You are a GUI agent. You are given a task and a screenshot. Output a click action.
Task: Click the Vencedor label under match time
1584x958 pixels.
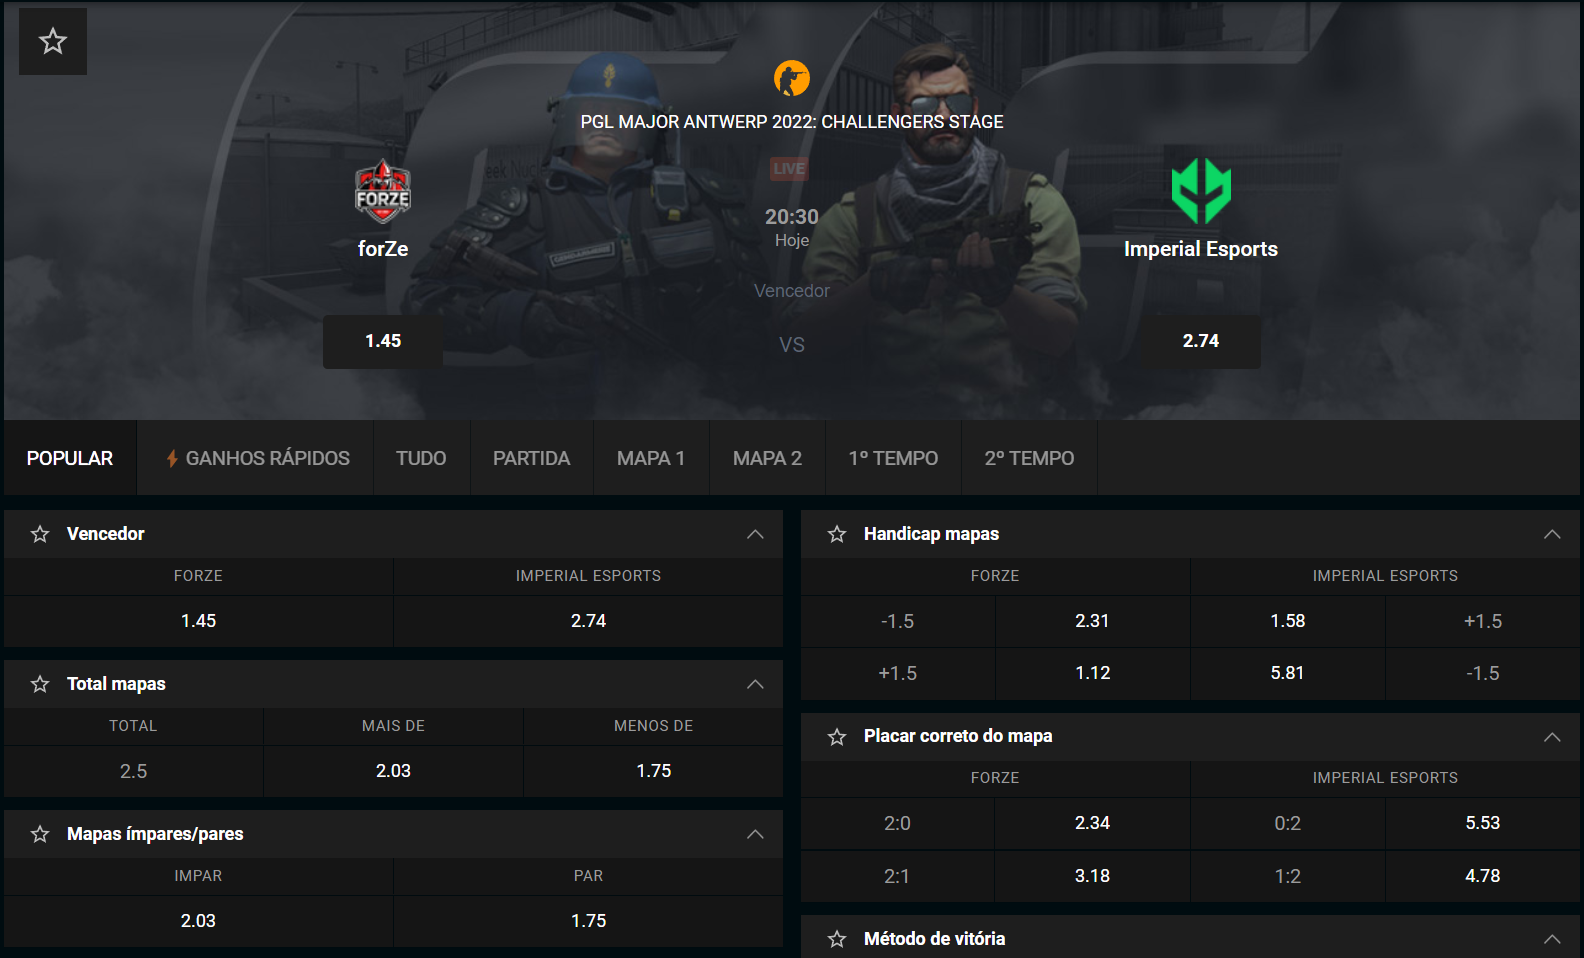click(792, 291)
